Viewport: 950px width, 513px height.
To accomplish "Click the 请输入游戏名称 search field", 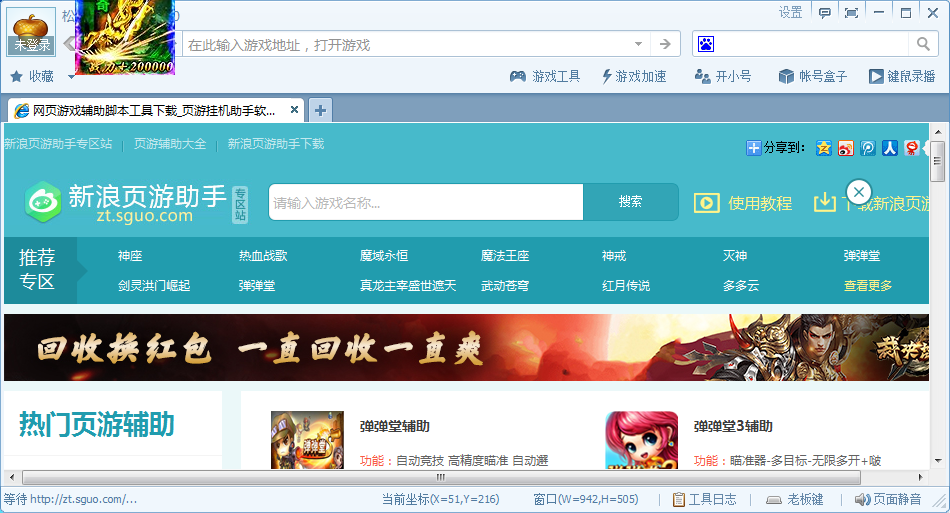I will pyautogui.click(x=425, y=202).
